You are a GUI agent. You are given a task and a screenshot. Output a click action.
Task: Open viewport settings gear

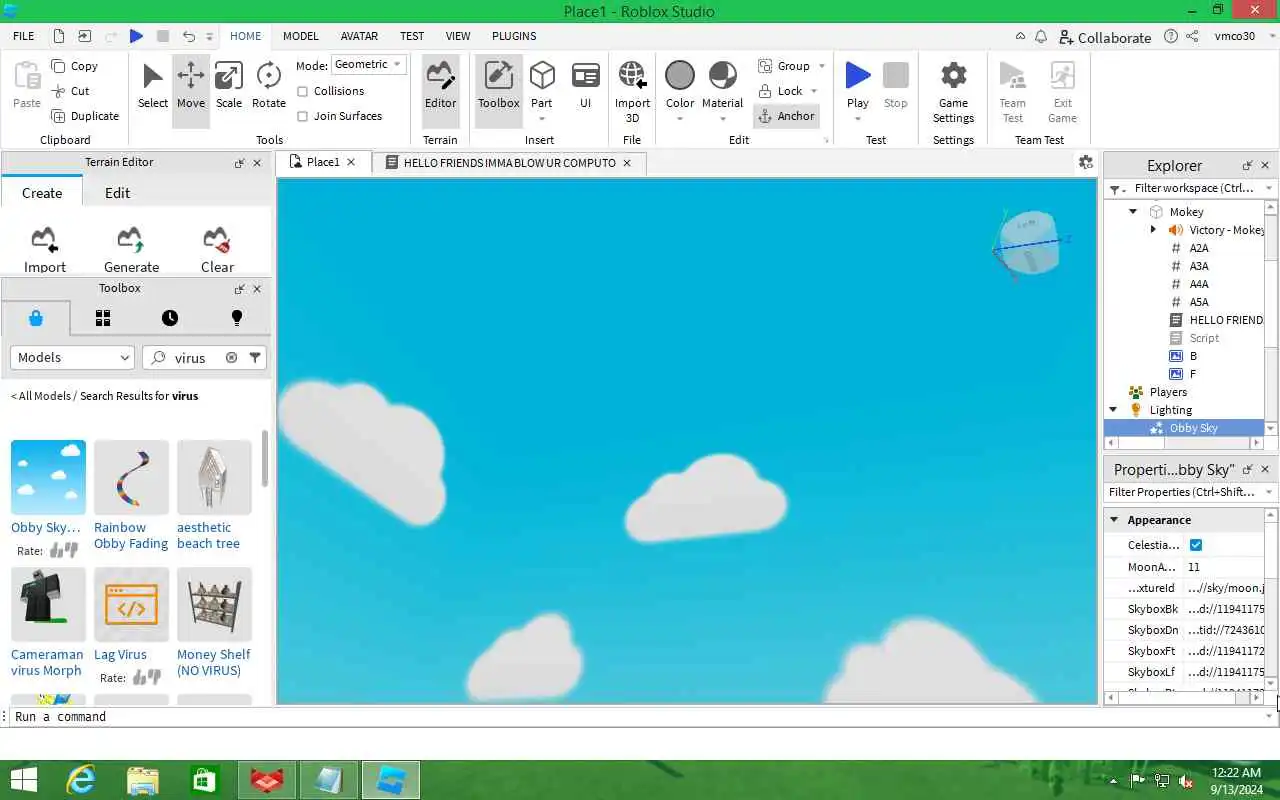[1085, 162]
